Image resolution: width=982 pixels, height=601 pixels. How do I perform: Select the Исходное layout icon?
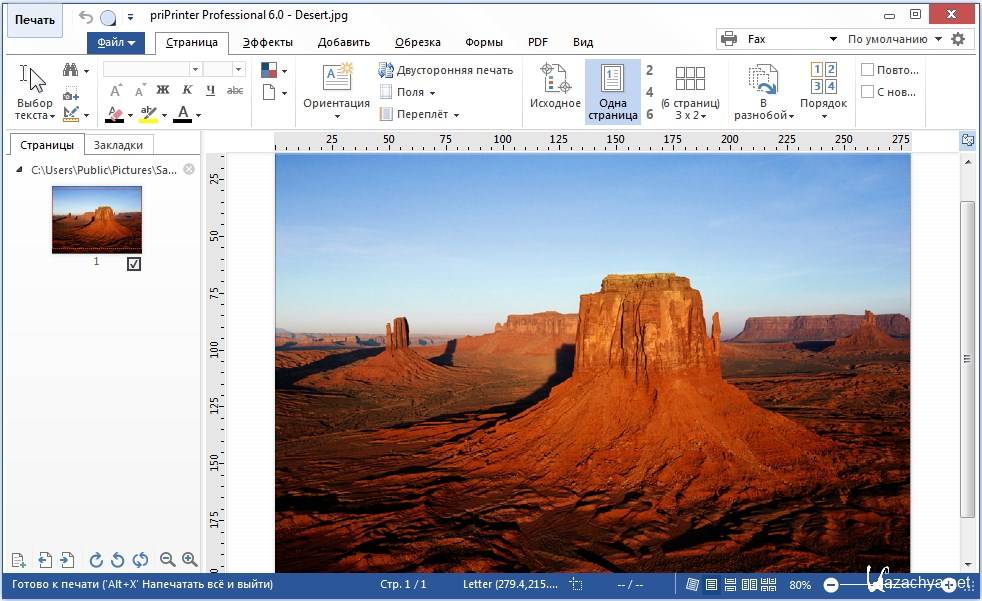coord(555,79)
